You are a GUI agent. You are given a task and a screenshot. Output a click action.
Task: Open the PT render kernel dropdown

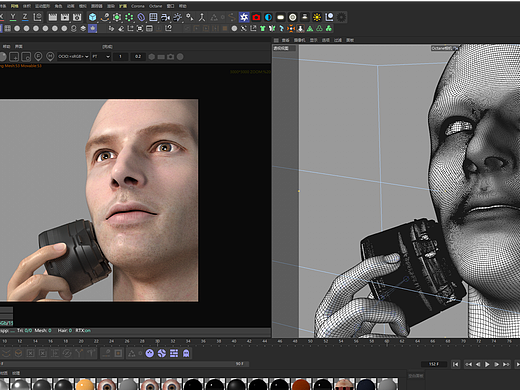(101, 57)
